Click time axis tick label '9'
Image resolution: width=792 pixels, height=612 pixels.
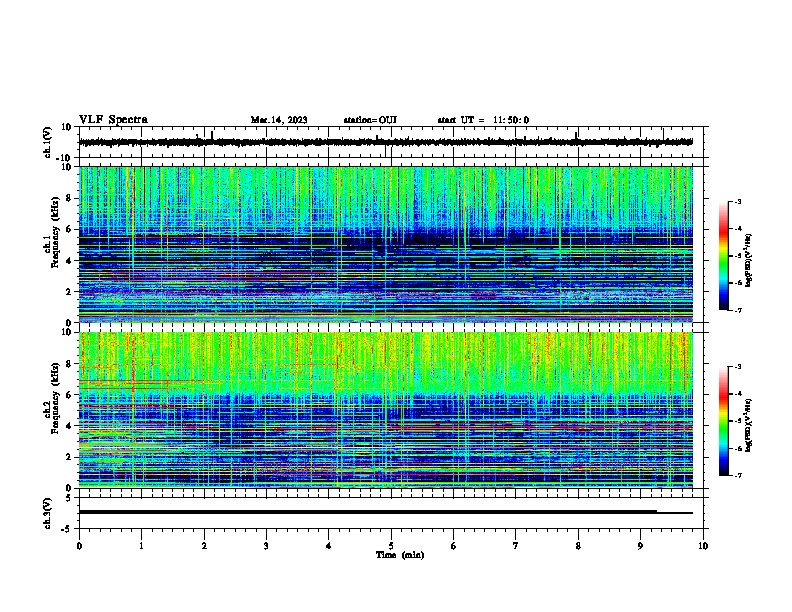click(640, 546)
